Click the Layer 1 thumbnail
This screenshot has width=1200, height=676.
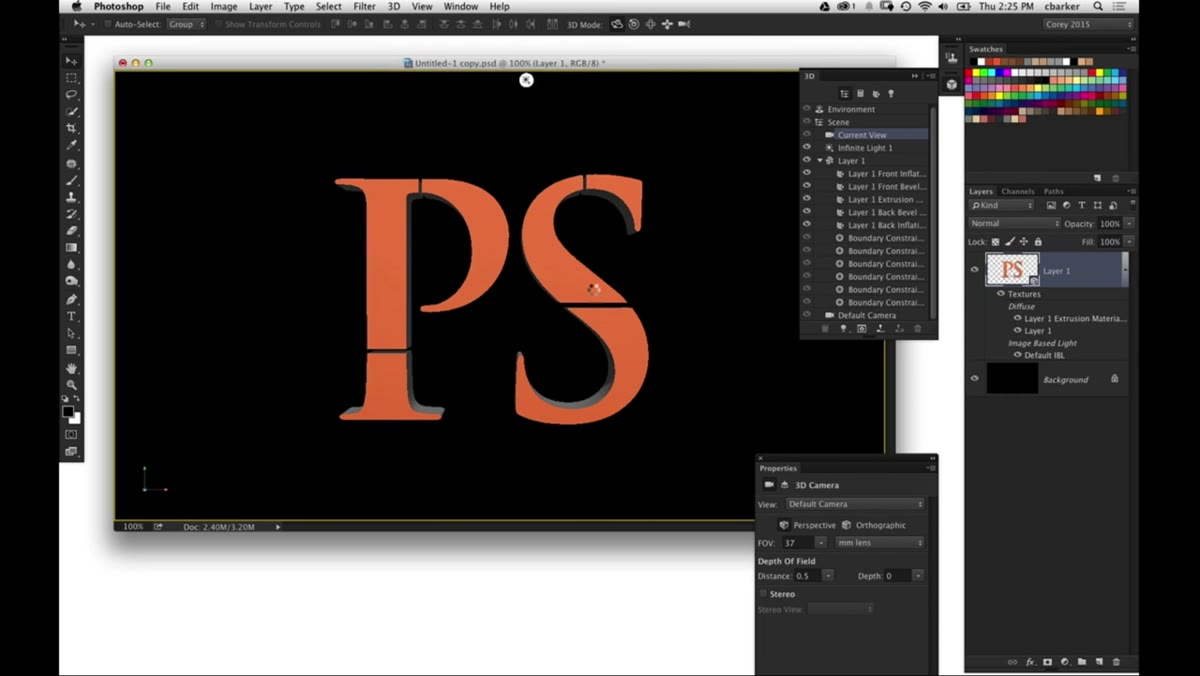[1013, 270]
